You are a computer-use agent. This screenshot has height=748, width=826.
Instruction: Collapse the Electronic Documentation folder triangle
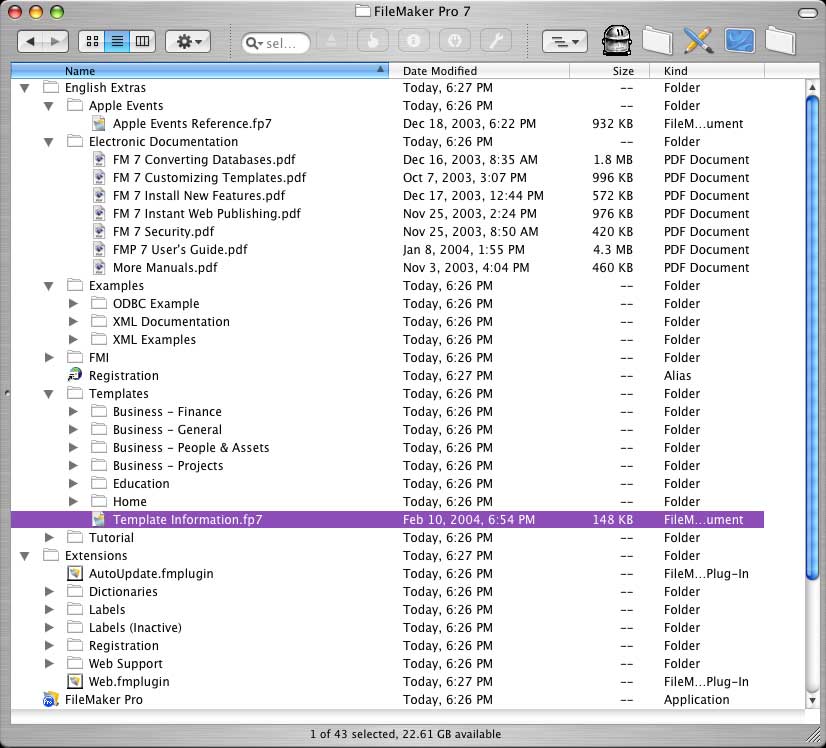[x=48, y=142]
